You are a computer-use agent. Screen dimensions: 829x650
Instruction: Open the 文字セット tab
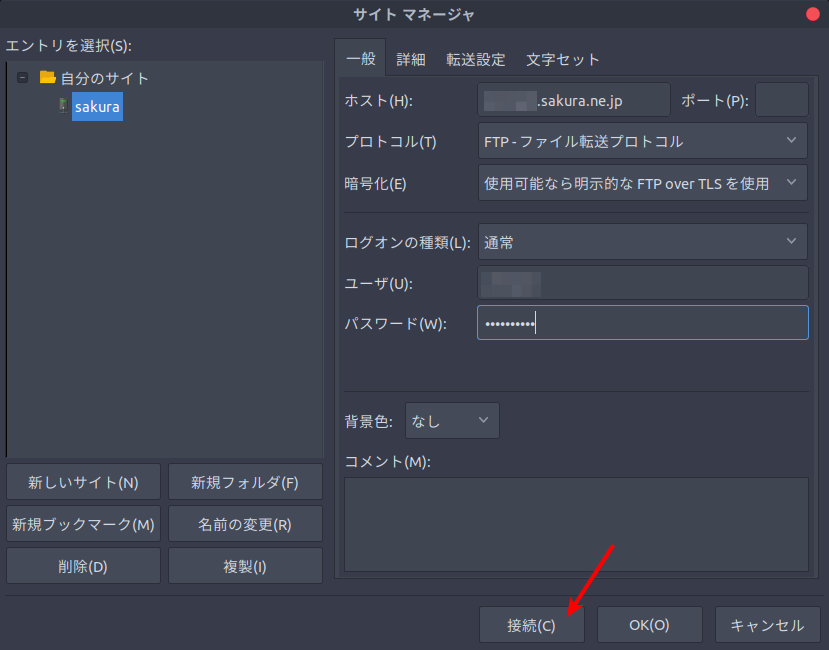562,59
